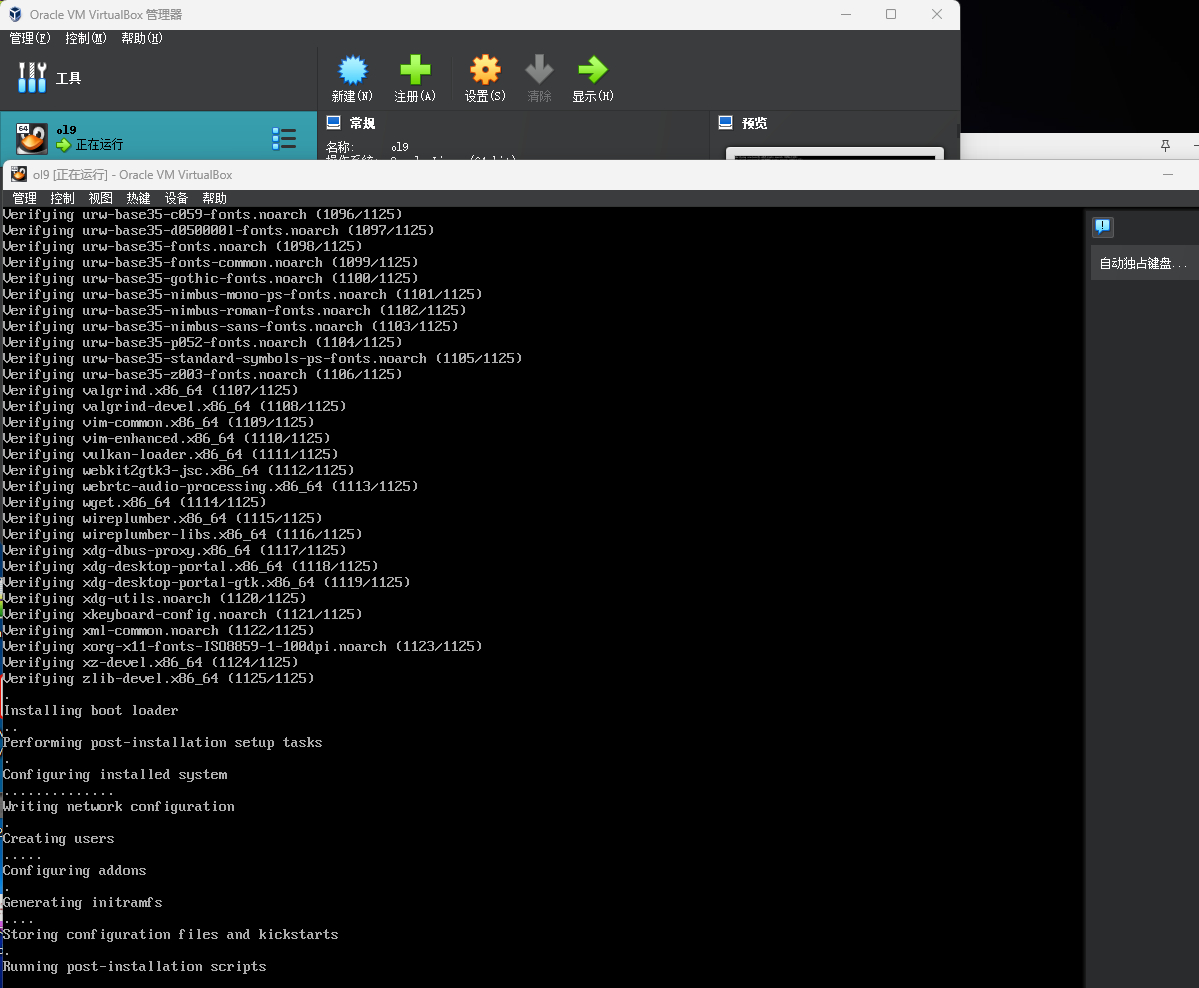Click the VM preview thumbnail in Manager
1199x988 pixels.
pyautogui.click(x=834, y=154)
